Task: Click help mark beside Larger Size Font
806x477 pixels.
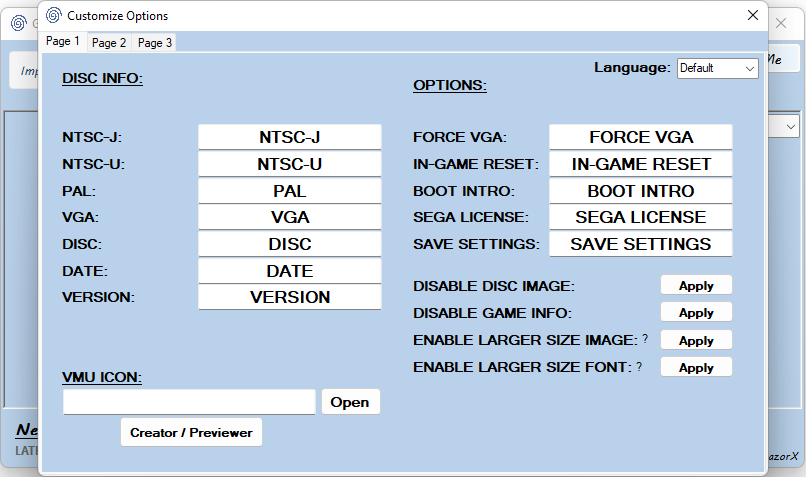Action: tap(639, 366)
